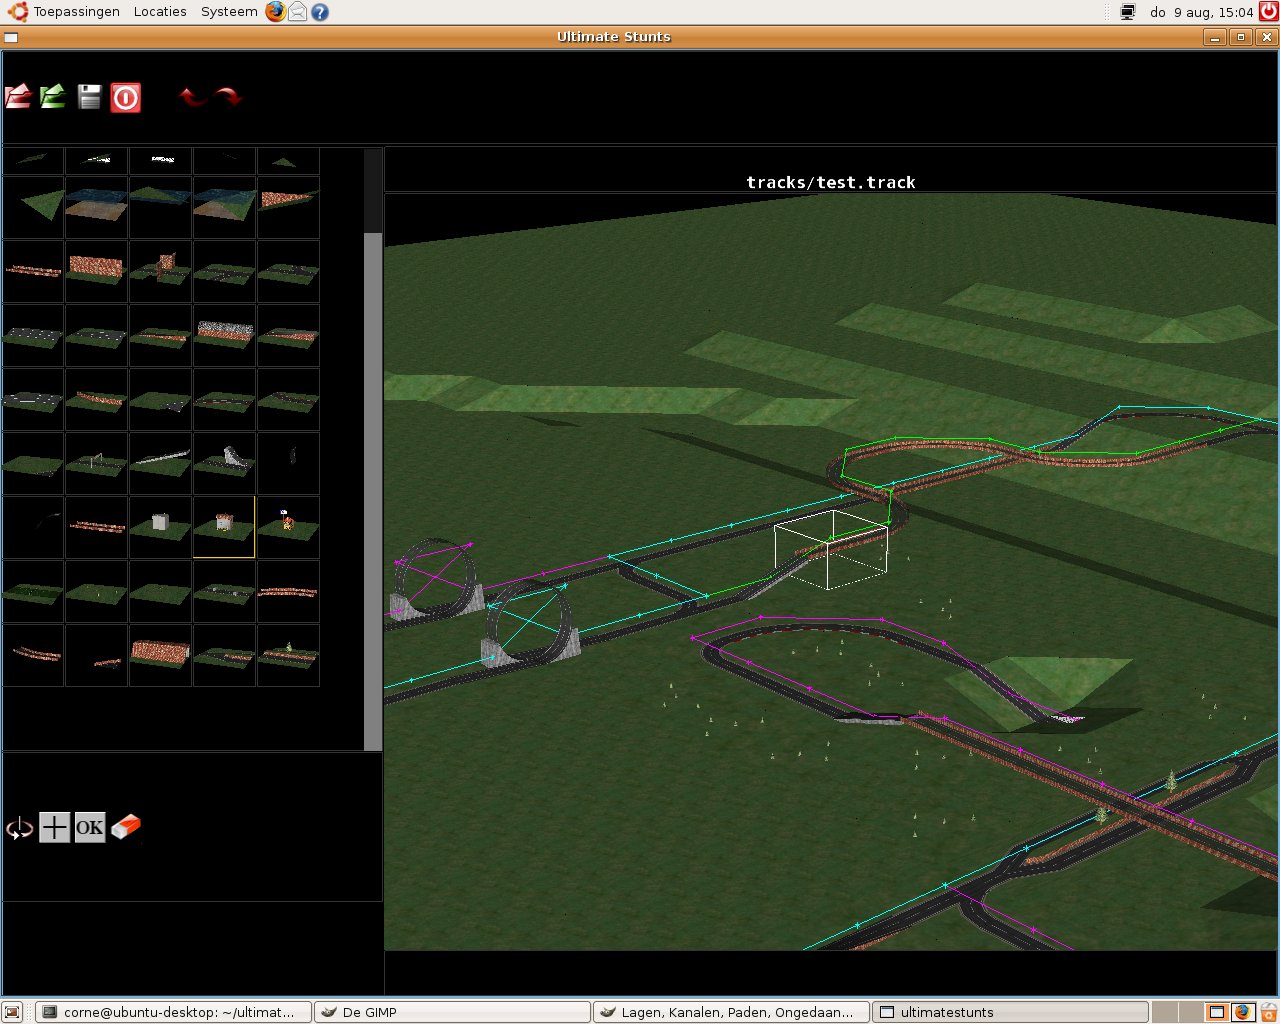The image size is (1280, 1024).
Task: Pick the short single brick piece tile
Action: click(96, 655)
